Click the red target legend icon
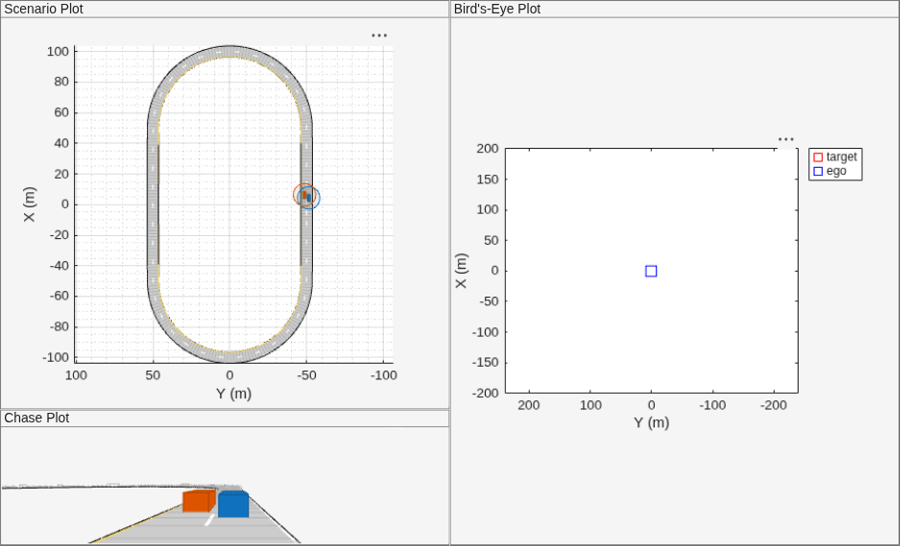This screenshot has height=546, width=900. 818,157
